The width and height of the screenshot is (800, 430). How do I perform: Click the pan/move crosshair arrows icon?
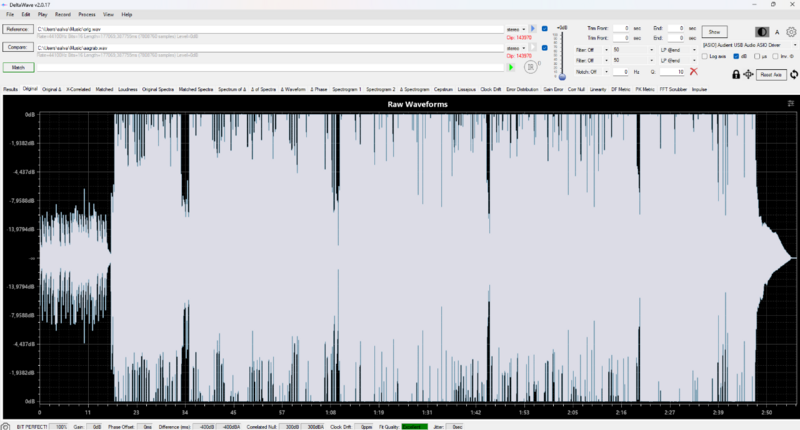pos(748,74)
